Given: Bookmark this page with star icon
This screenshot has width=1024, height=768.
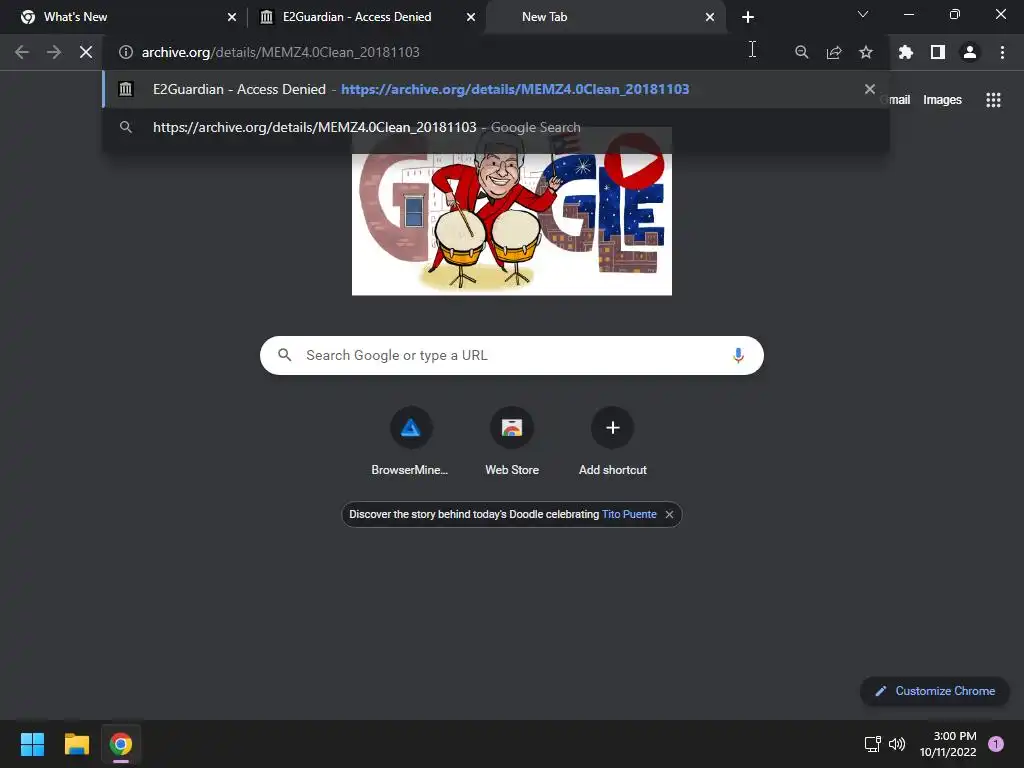Looking at the screenshot, I should coord(866,52).
